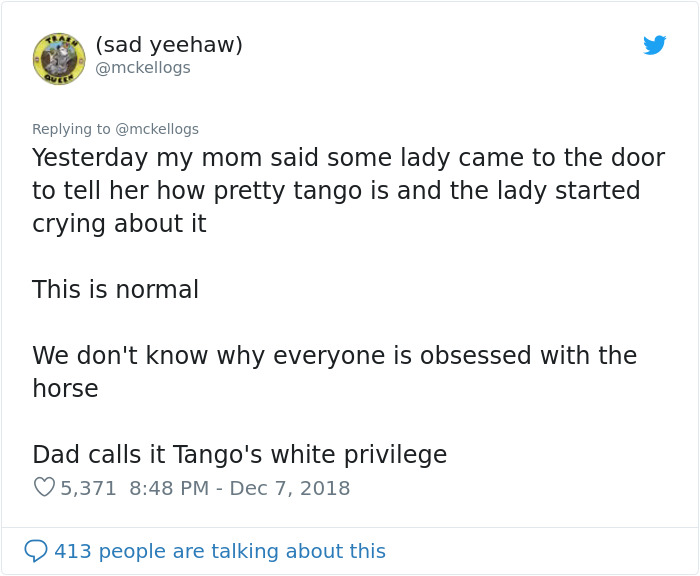Click the word 'horse' in the tweet
700x576 pixels.
[65, 388]
